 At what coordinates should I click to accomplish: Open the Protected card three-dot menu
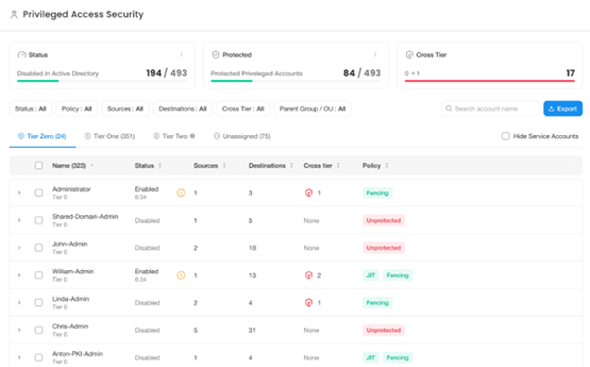(x=375, y=55)
